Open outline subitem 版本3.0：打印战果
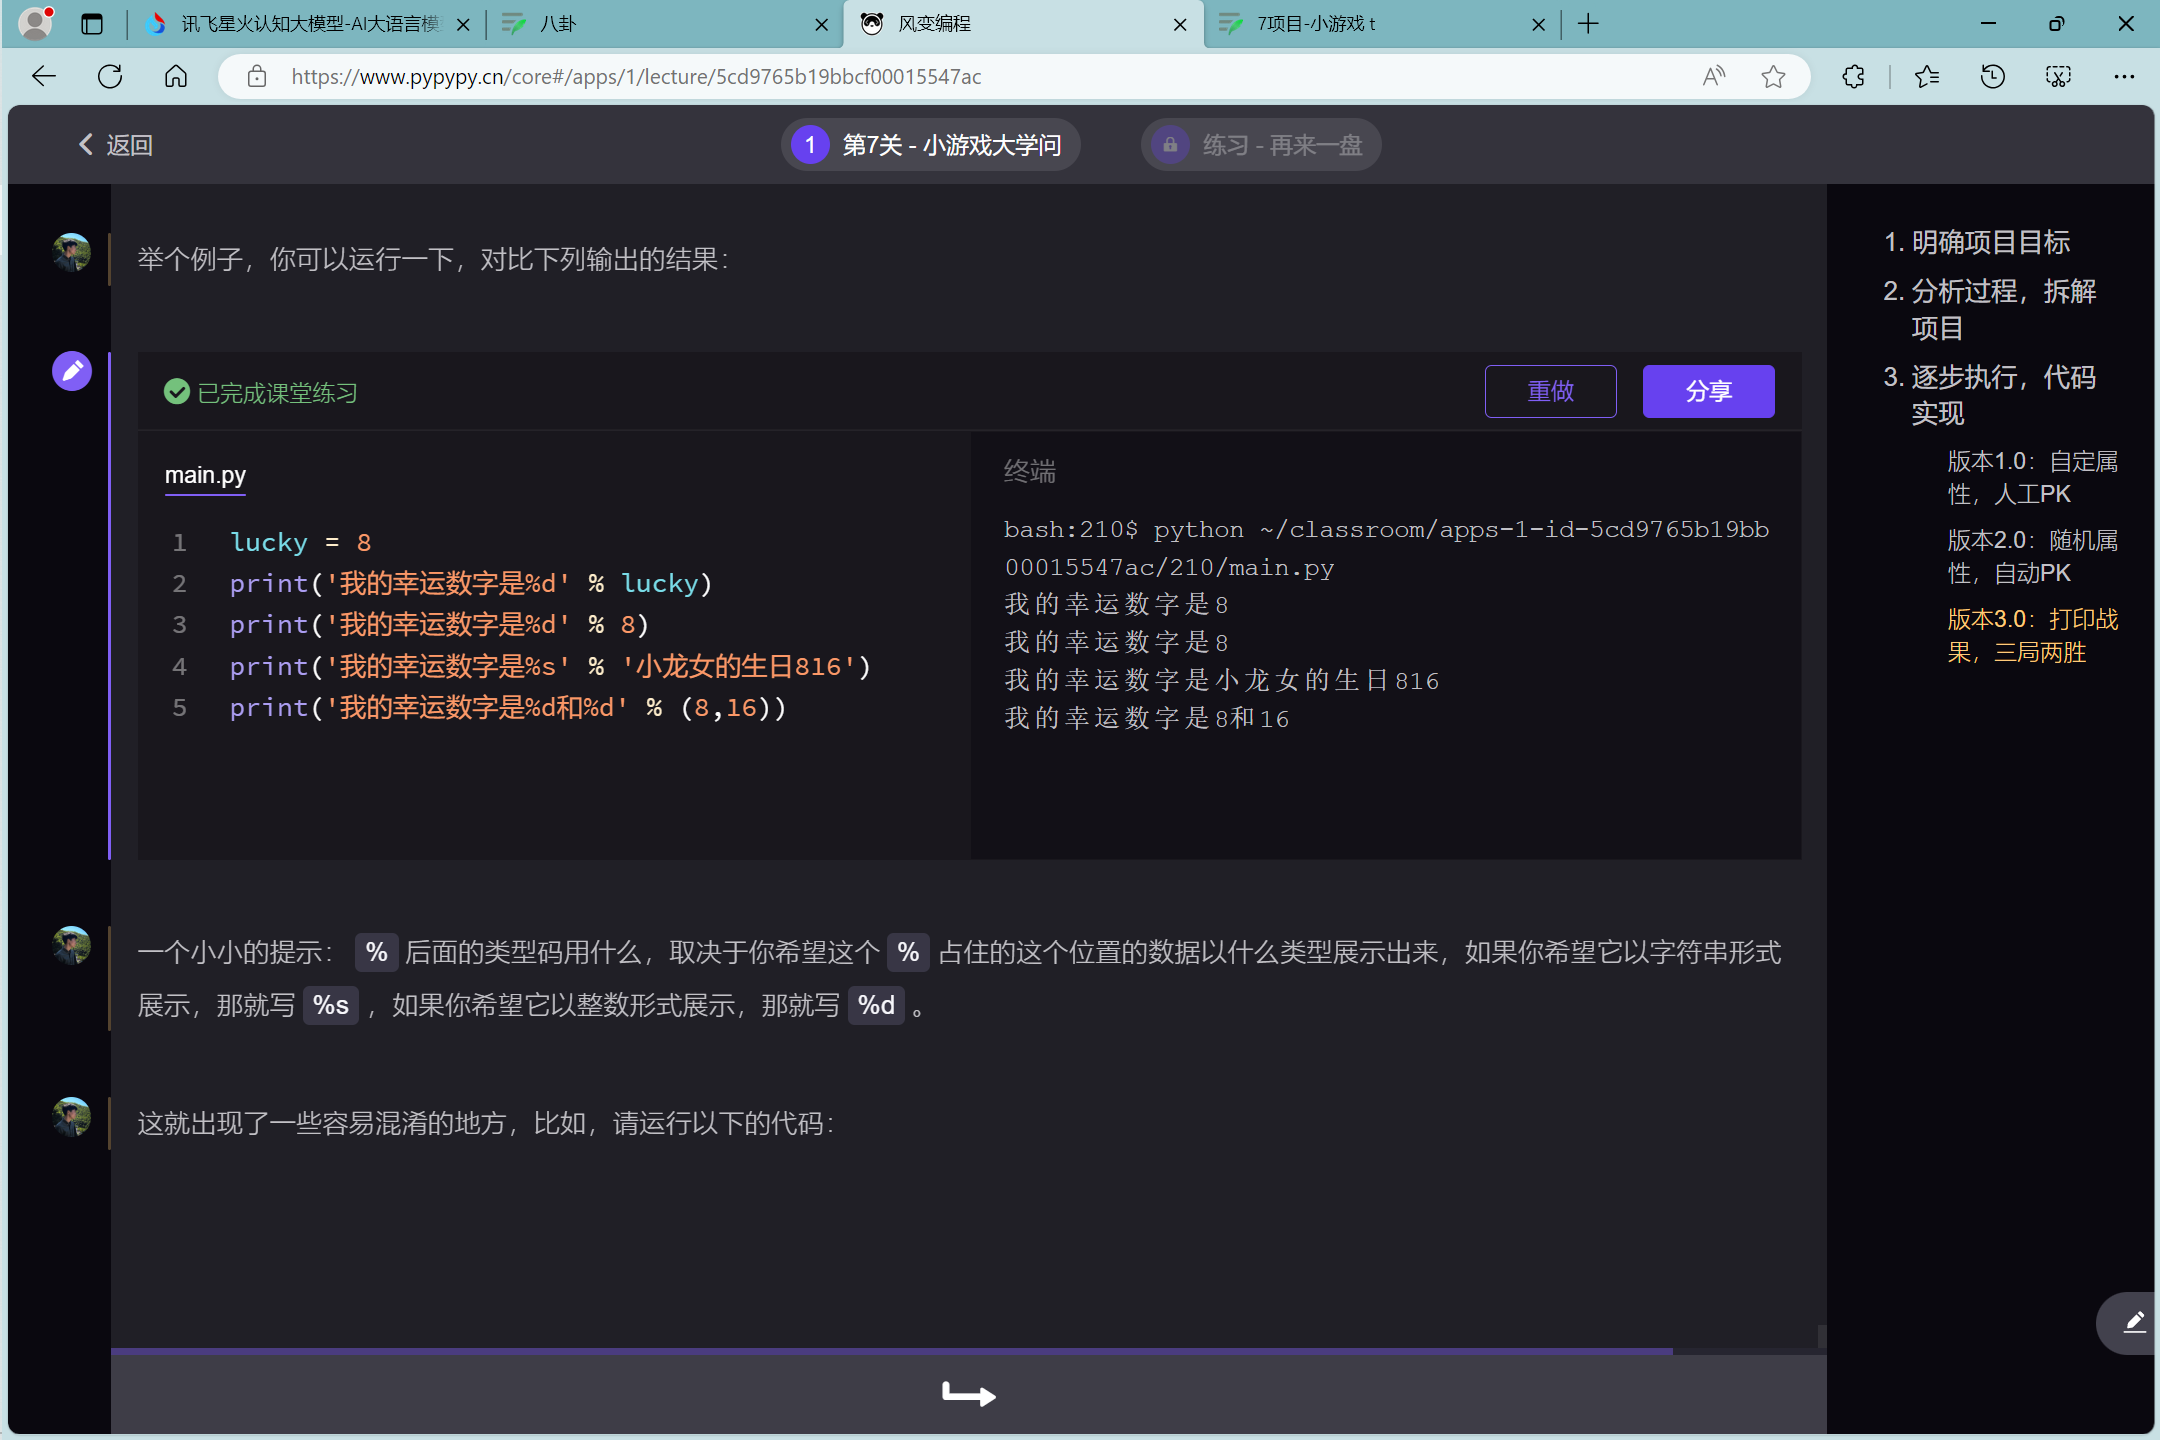2160x1440 pixels. point(2033,635)
